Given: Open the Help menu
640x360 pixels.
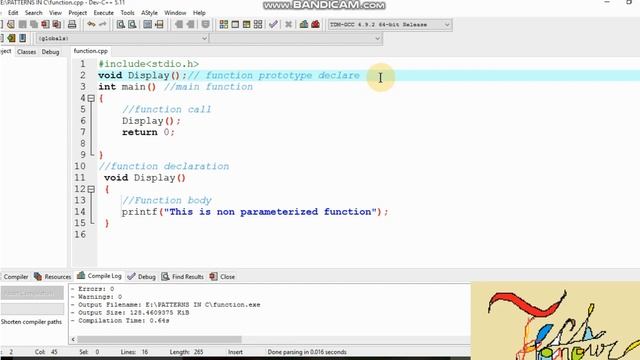Looking at the screenshot, I should point(199,13).
